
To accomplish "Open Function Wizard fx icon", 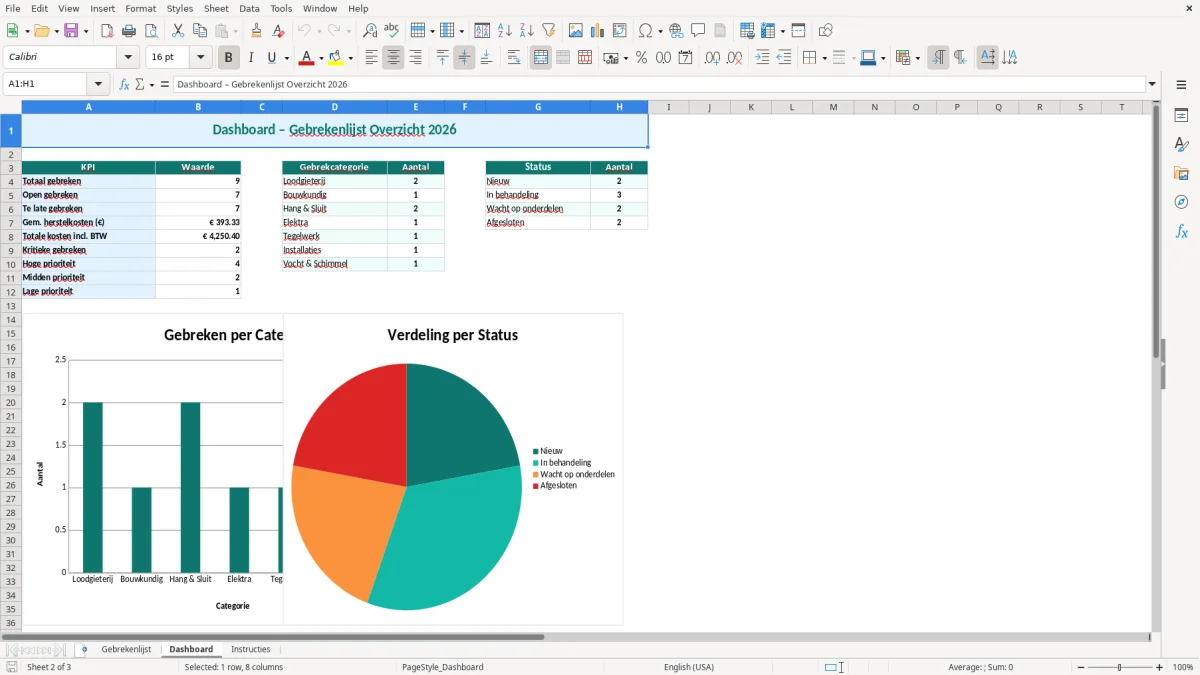I will [x=125, y=85].
